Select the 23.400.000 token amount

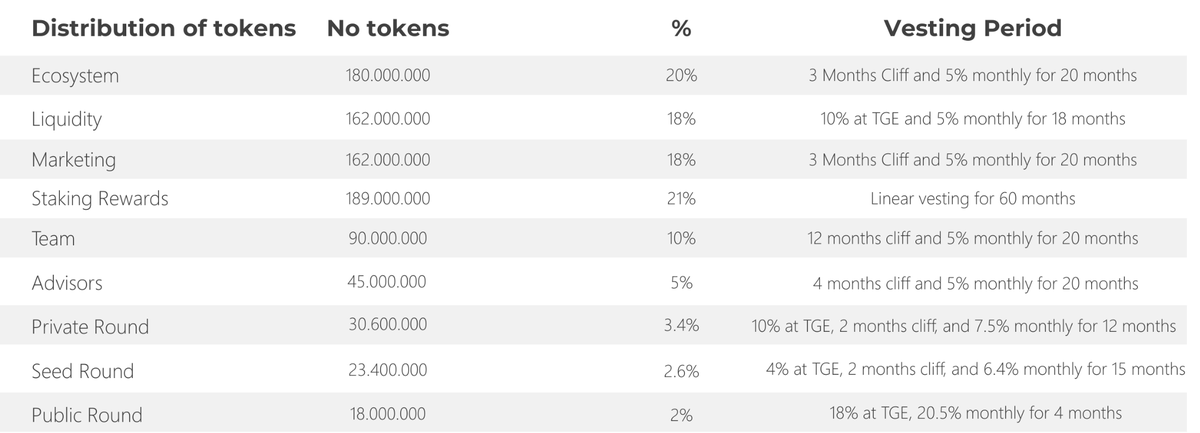click(x=387, y=371)
